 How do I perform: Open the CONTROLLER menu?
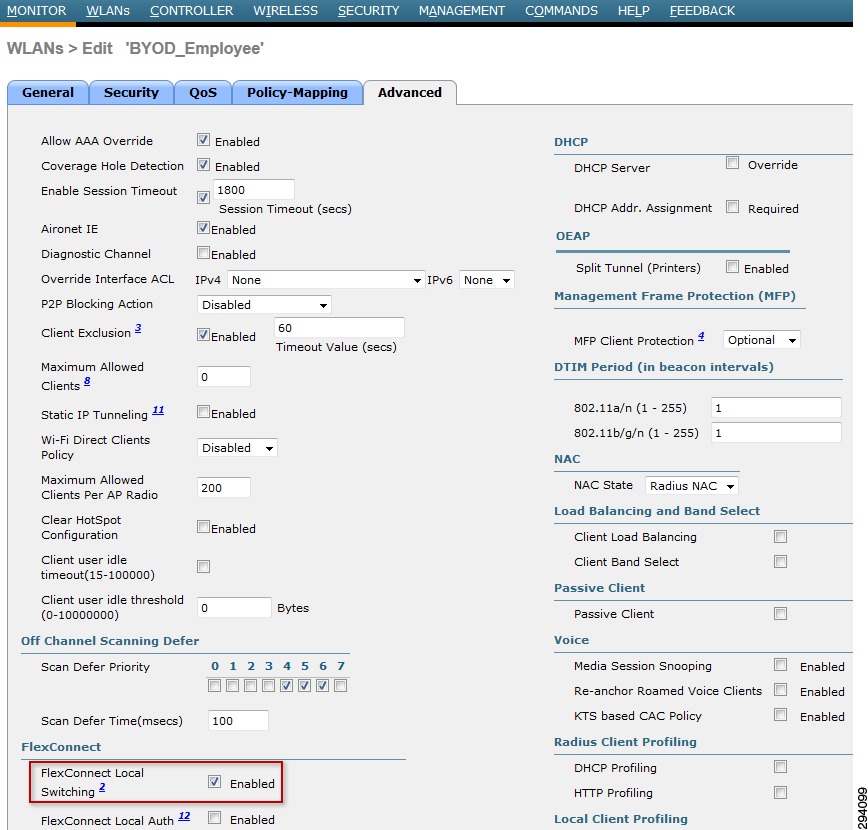[x=192, y=11]
